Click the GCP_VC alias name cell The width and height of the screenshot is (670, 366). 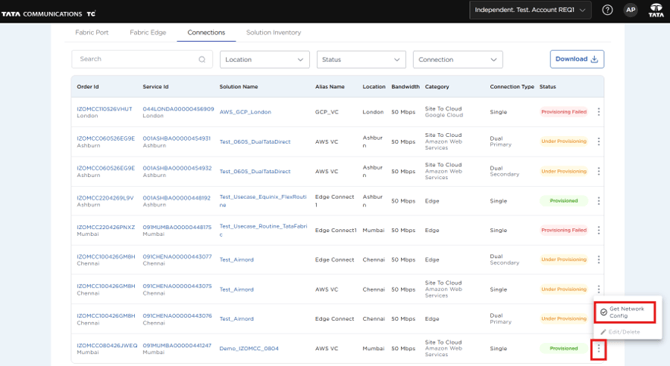pos(326,112)
